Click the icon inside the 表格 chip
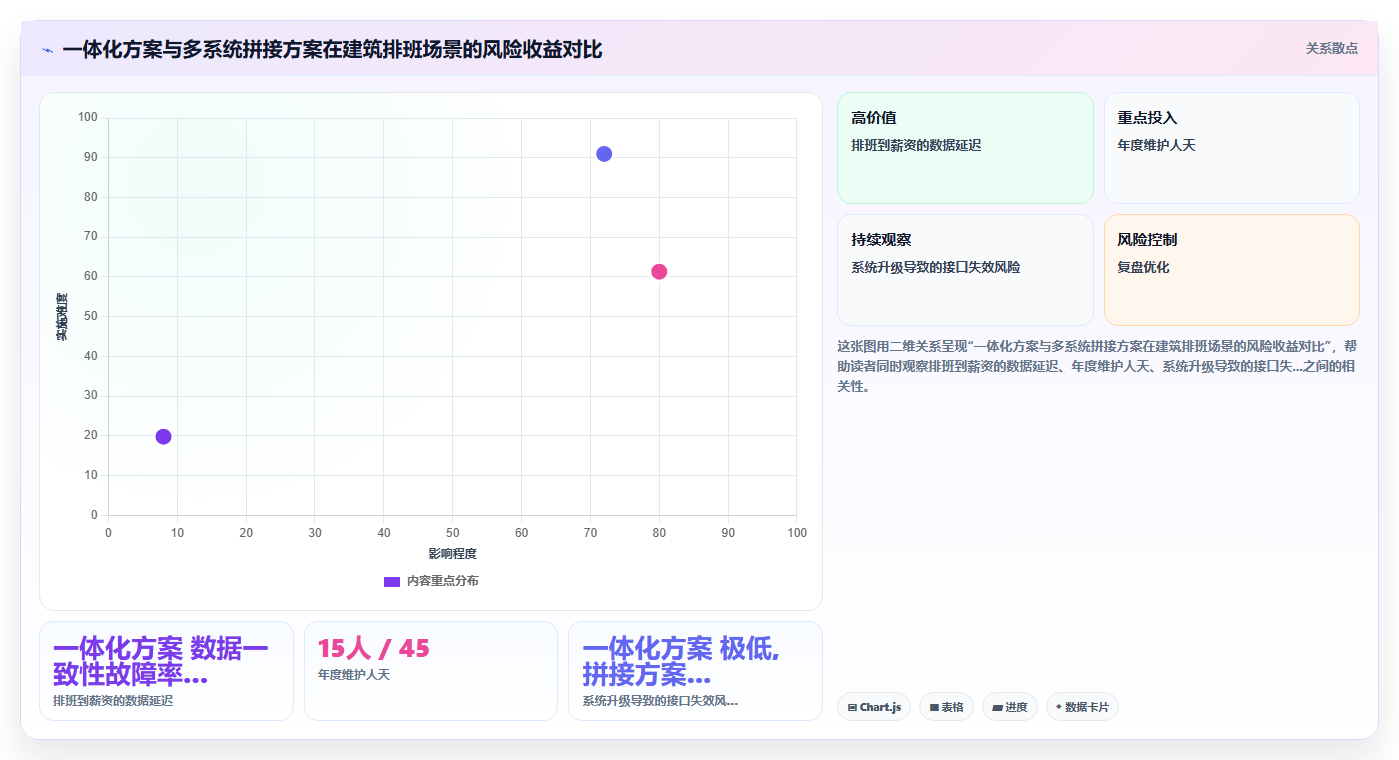The image size is (1399, 760). click(x=934, y=708)
